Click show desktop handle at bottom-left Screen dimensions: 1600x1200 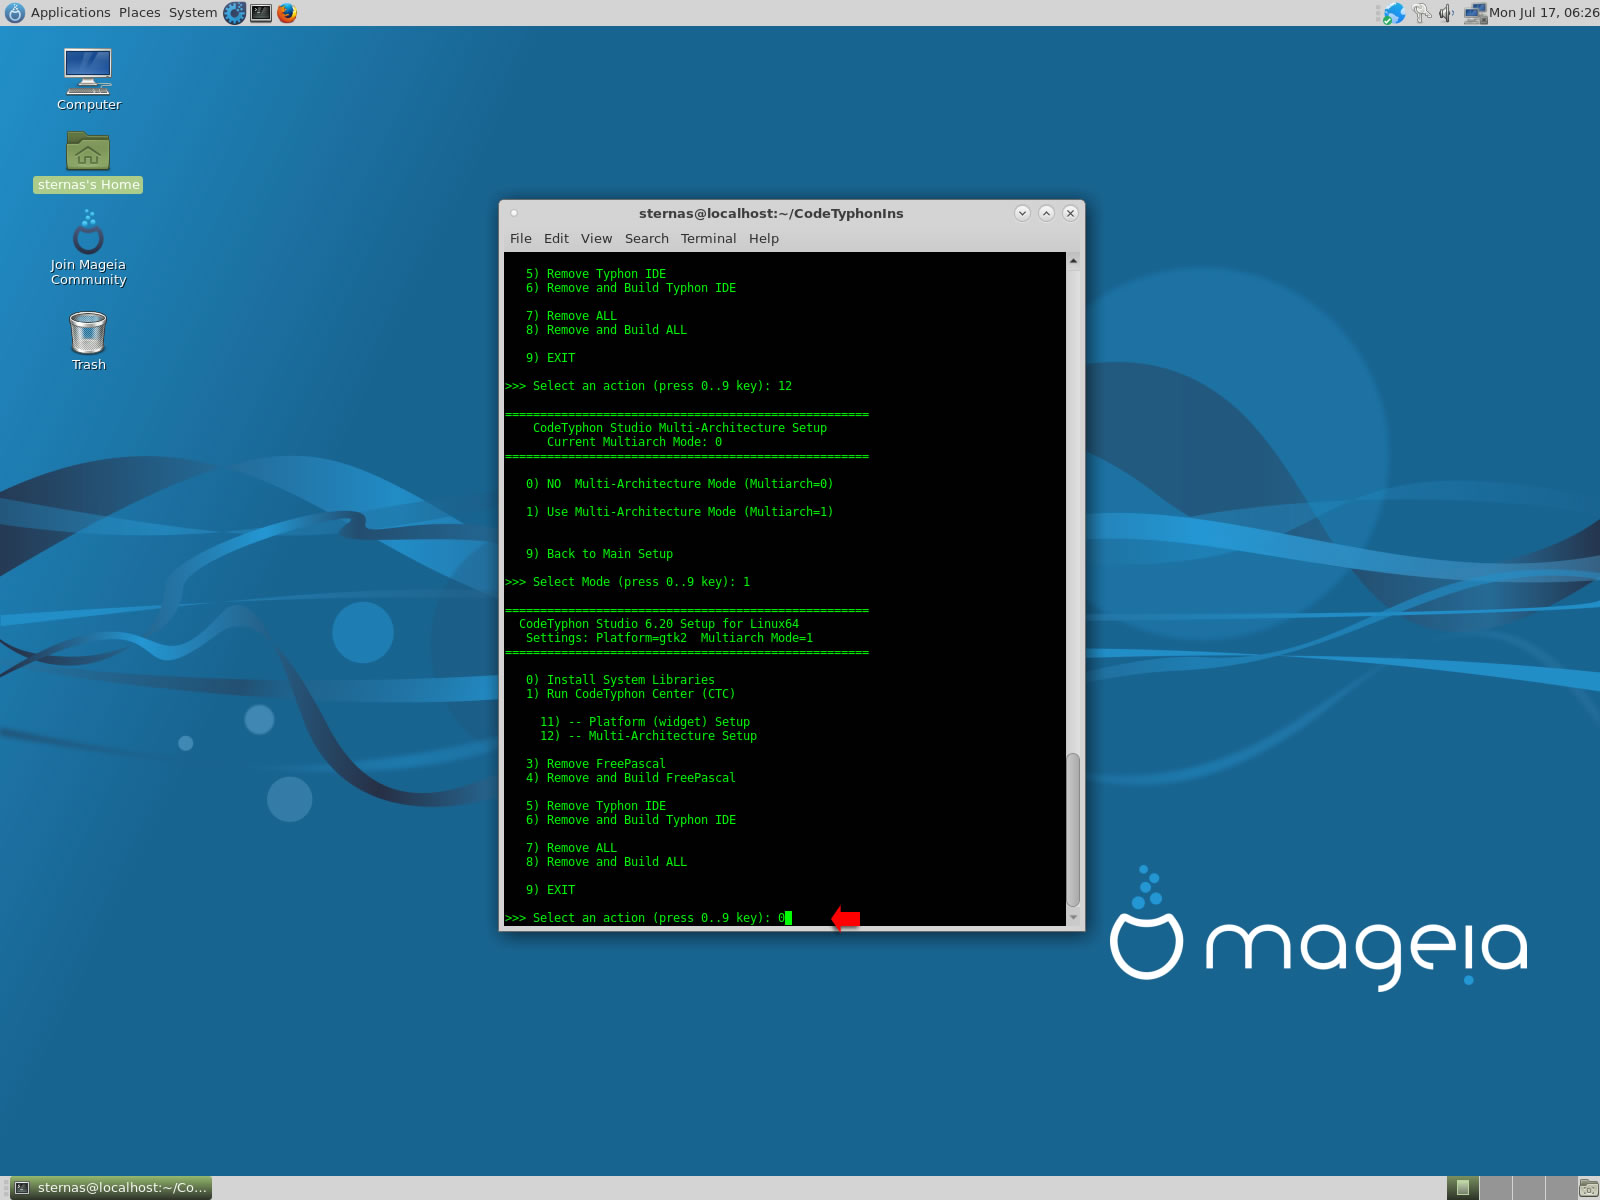(4, 1188)
